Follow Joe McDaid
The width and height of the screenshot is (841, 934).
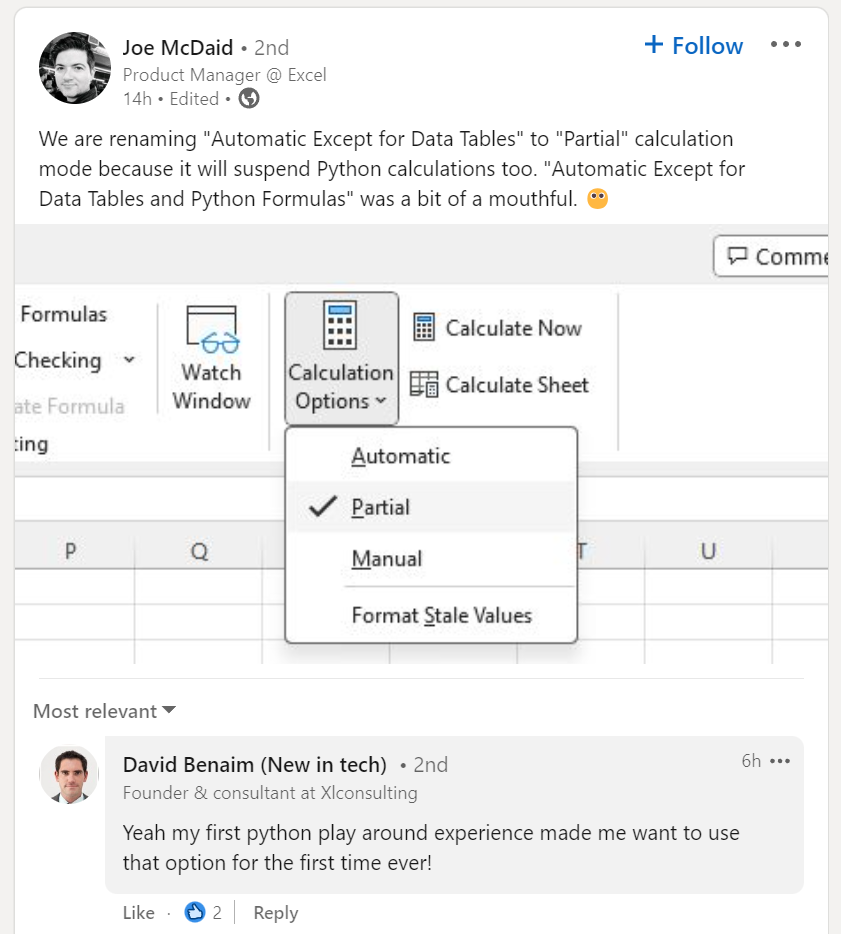pyautogui.click(x=693, y=46)
